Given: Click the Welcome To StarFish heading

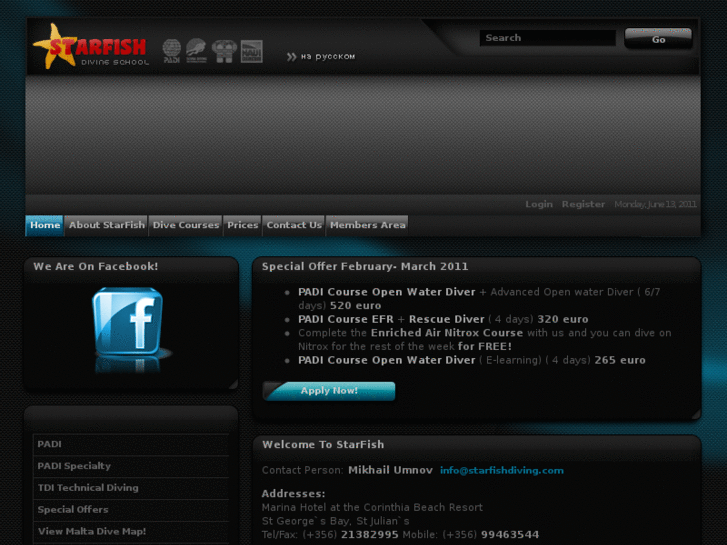Looking at the screenshot, I should (323, 444).
